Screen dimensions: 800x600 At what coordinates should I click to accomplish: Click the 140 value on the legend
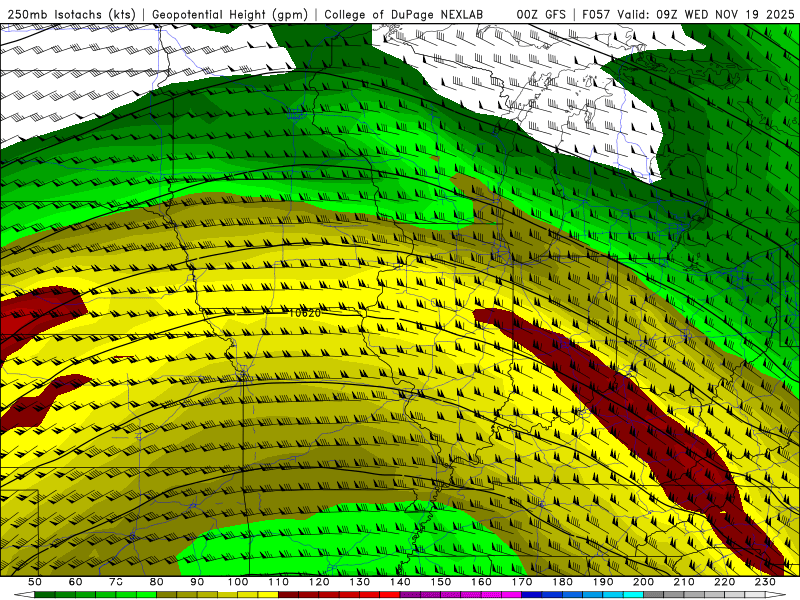tap(400, 582)
